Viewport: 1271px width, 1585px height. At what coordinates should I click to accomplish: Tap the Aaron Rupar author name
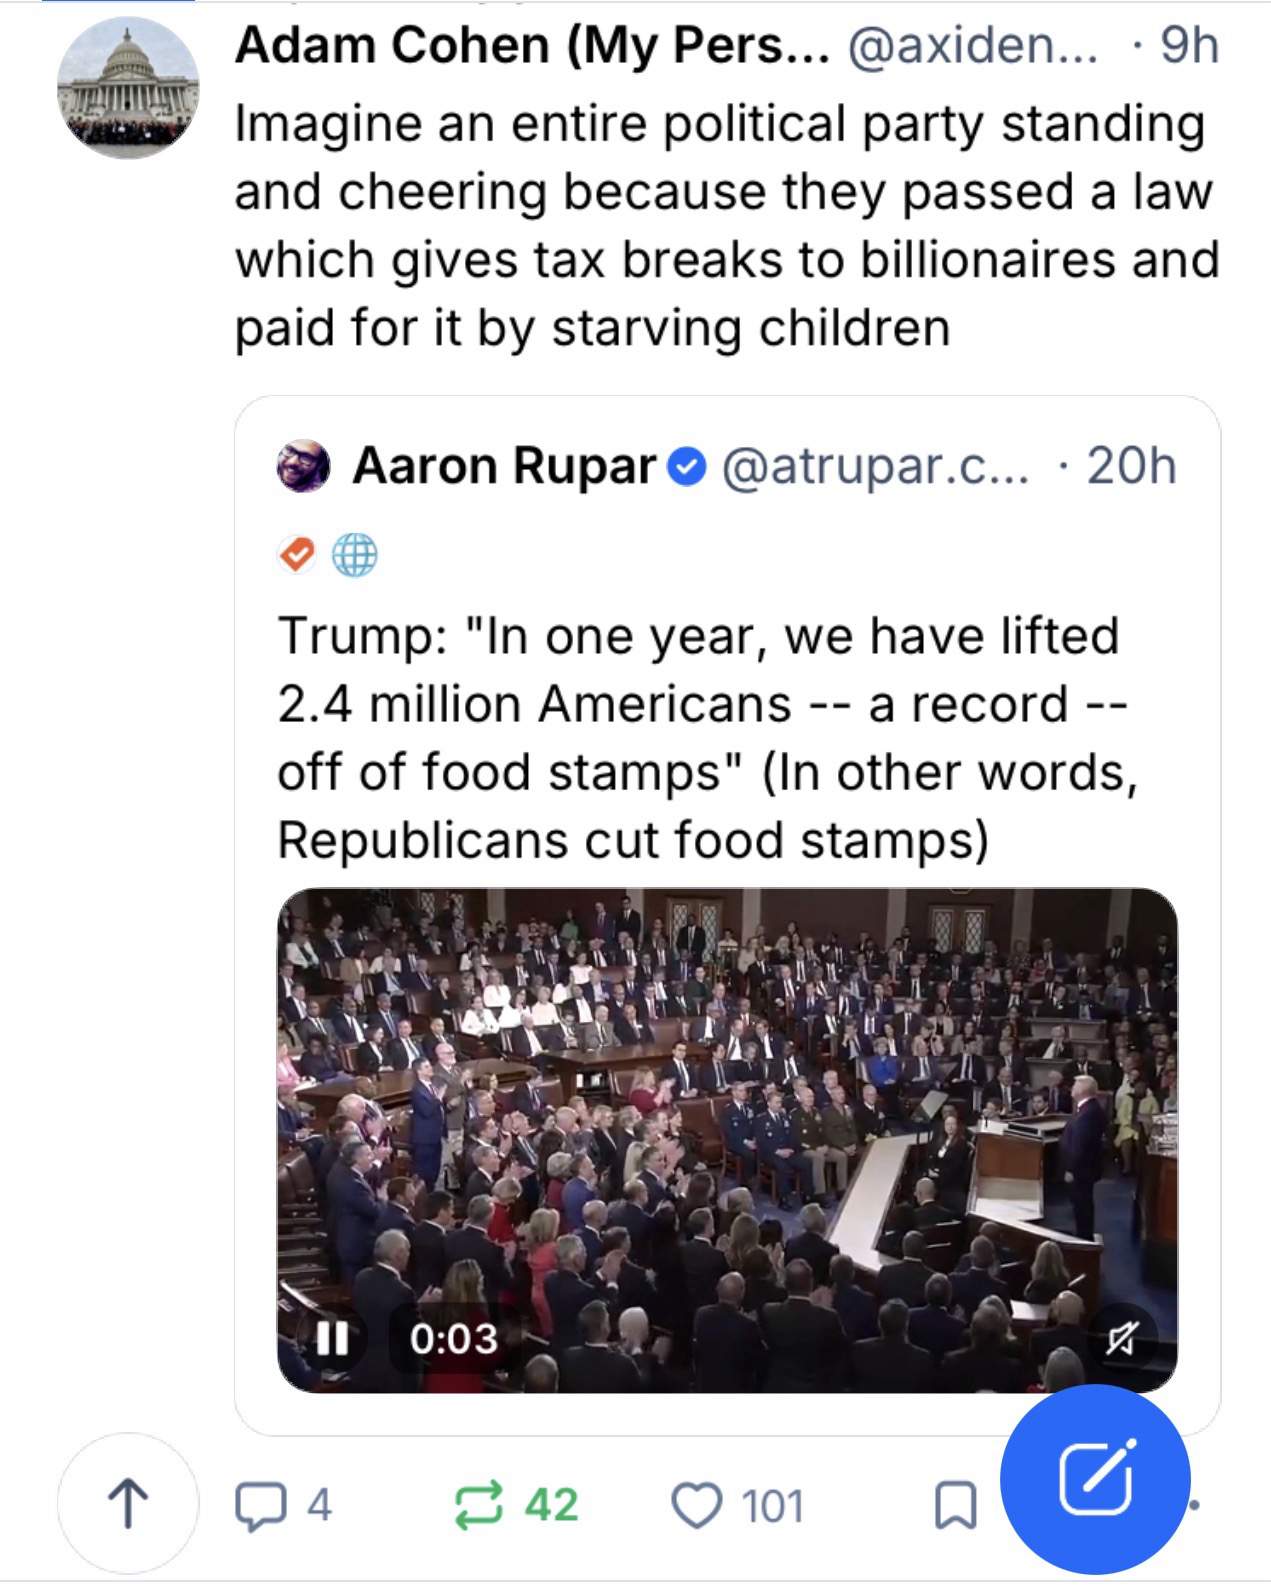(x=503, y=466)
